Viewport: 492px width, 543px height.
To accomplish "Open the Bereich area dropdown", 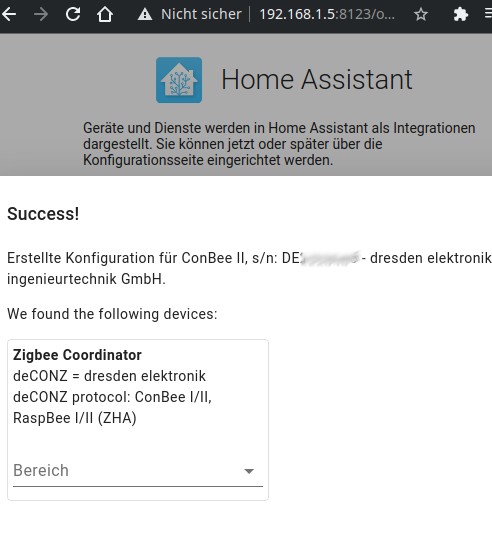I will pyautogui.click(x=138, y=471).
